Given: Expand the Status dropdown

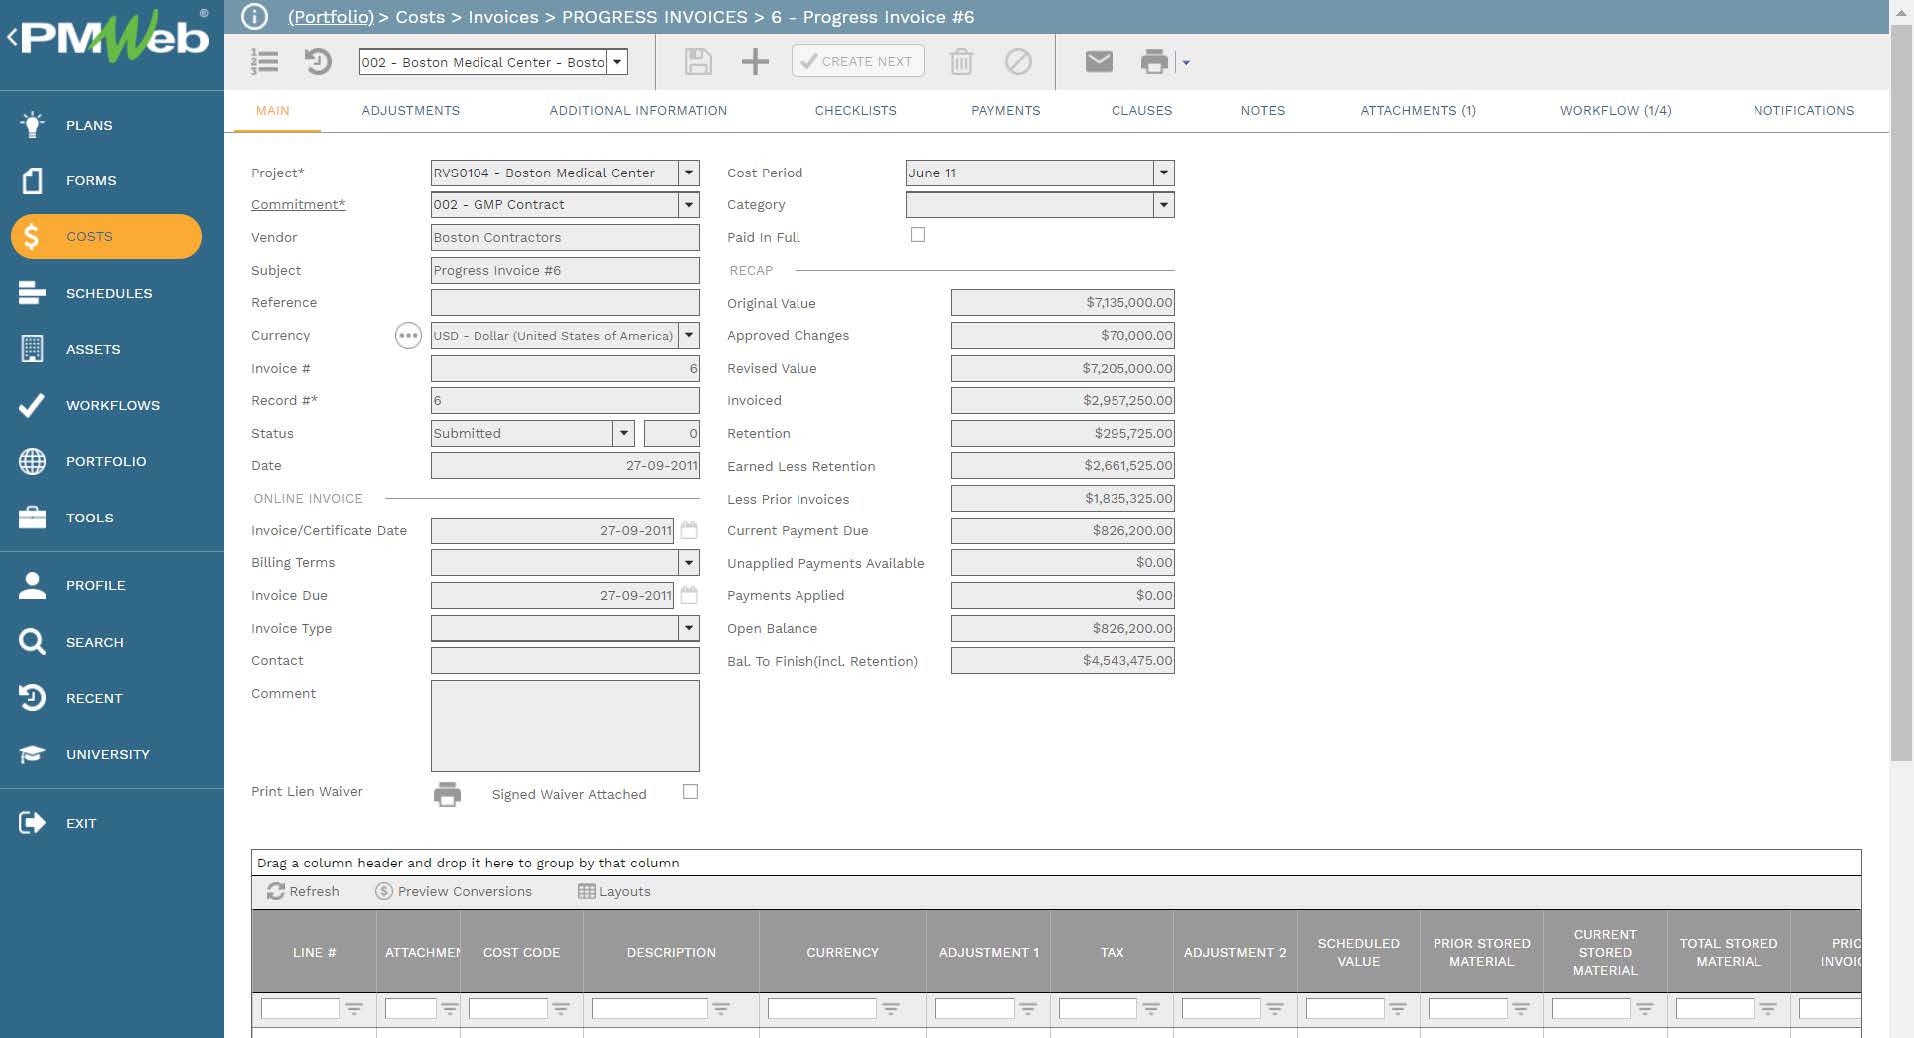Looking at the screenshot, I should [x=624, y=433].
